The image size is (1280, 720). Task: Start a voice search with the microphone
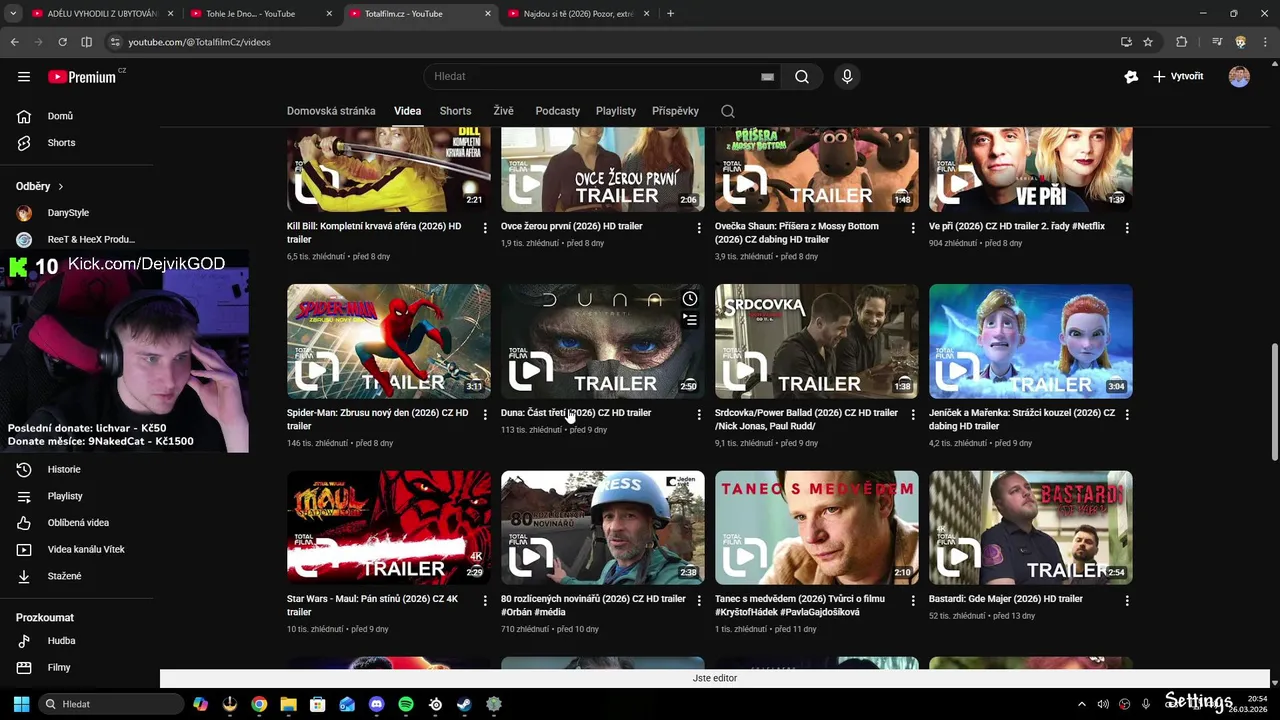tap(847, 77)
